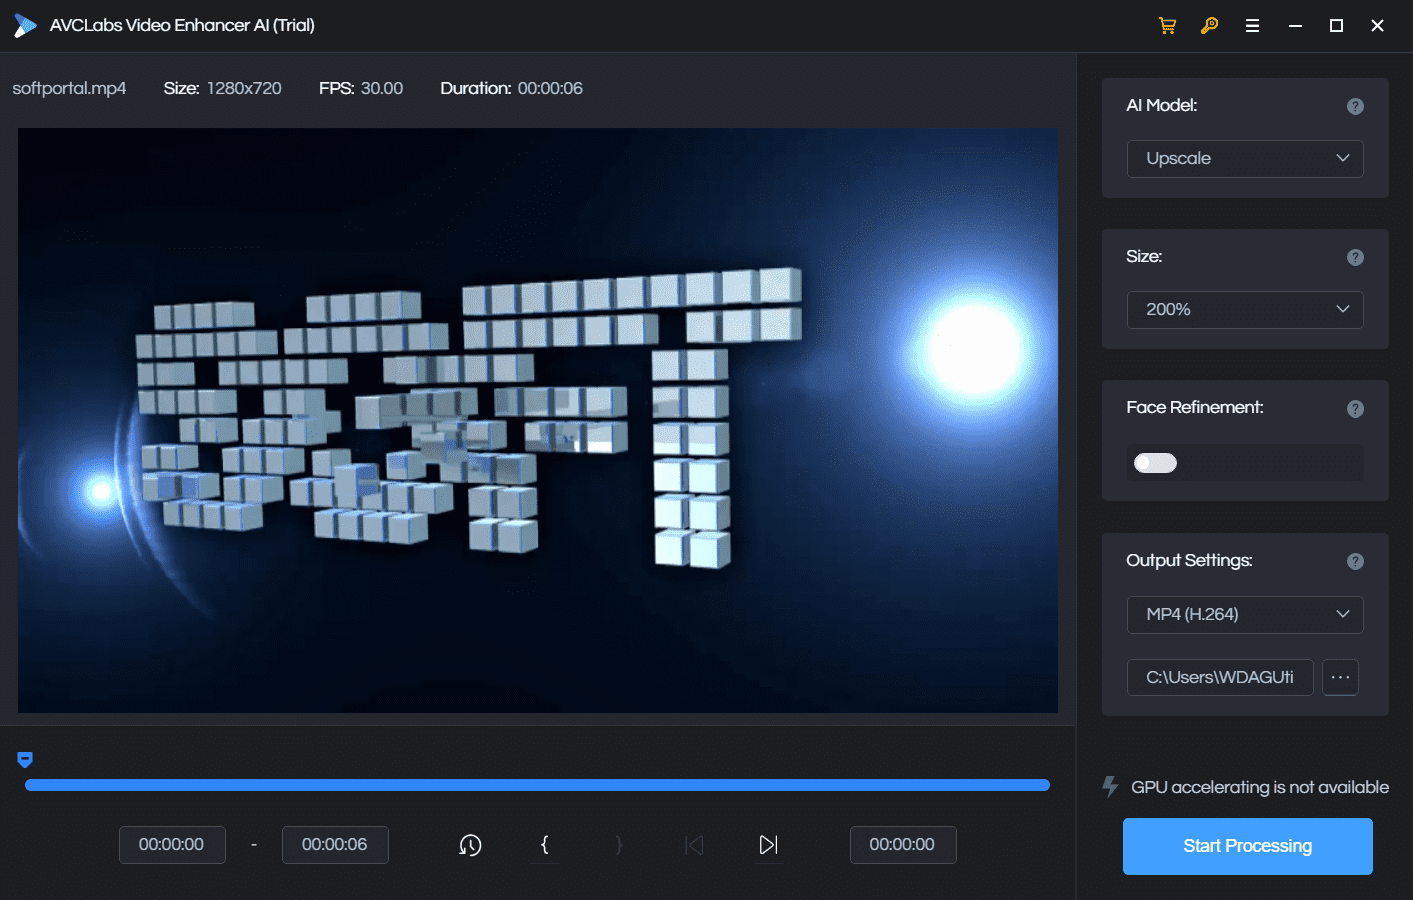Click the reset trim clock icon

[470, 845]
